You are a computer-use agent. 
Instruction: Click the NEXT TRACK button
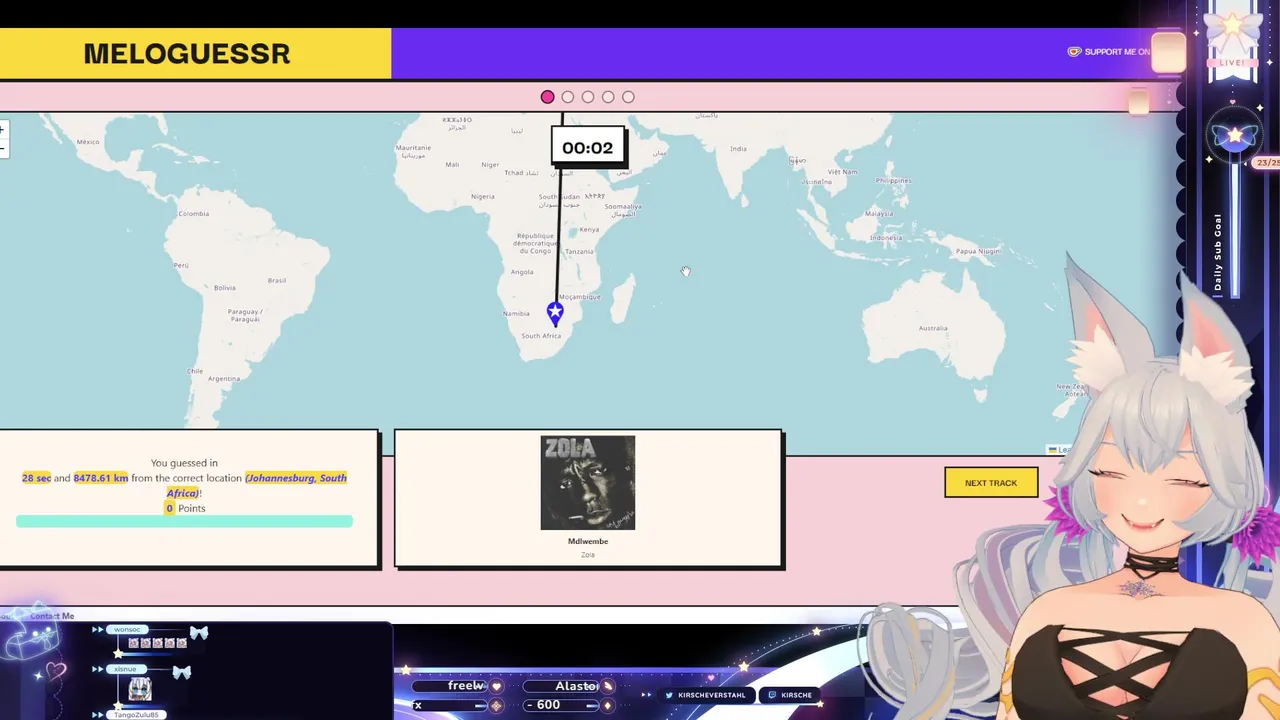991,483
